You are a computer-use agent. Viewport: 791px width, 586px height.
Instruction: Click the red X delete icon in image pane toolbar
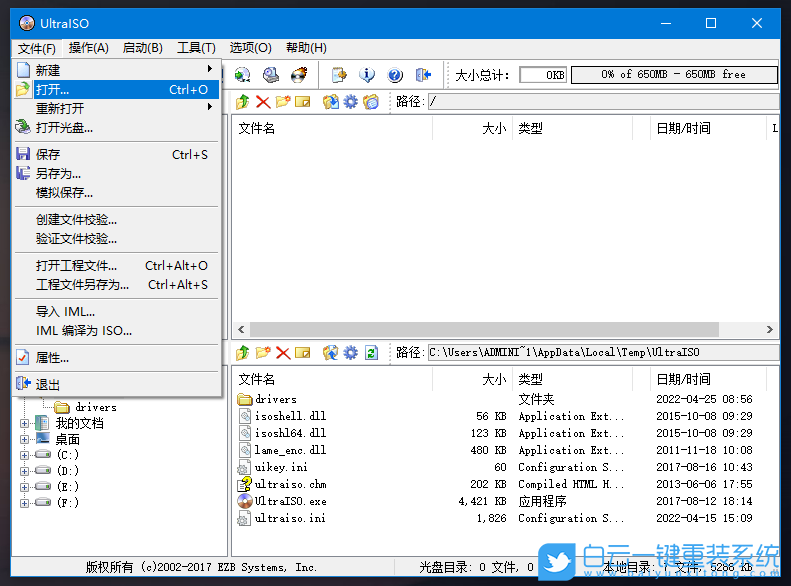click(263, 102)
